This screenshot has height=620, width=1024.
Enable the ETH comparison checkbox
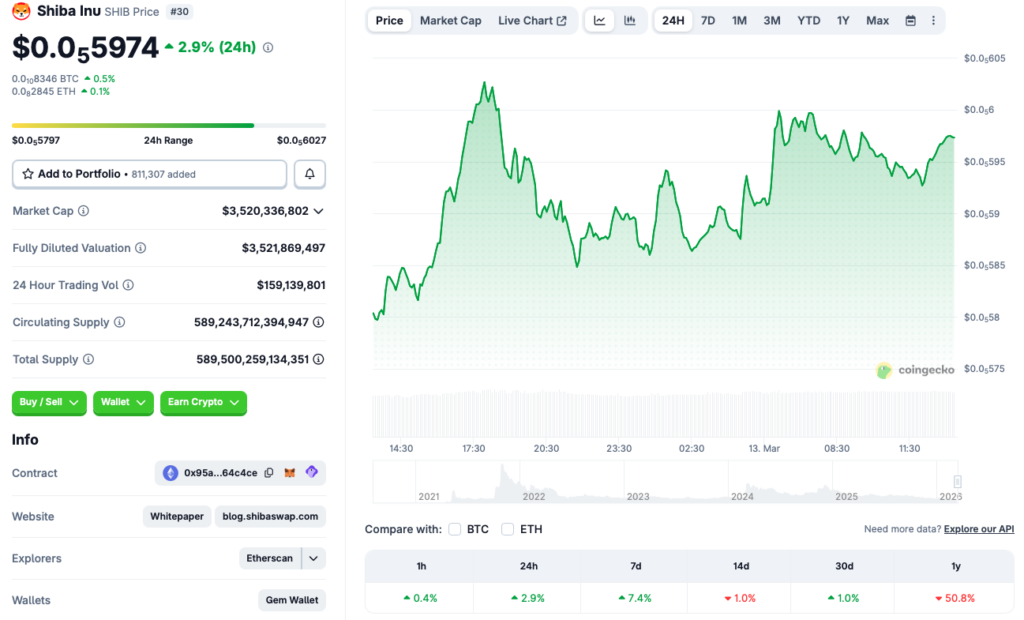507,529
